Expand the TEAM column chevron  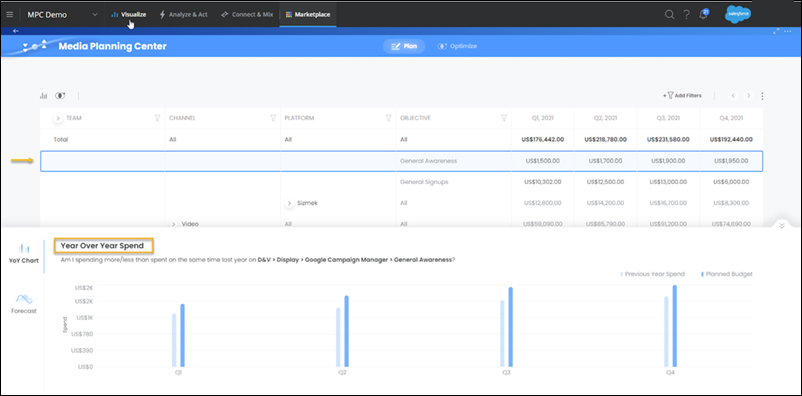[x=58, y=118]
